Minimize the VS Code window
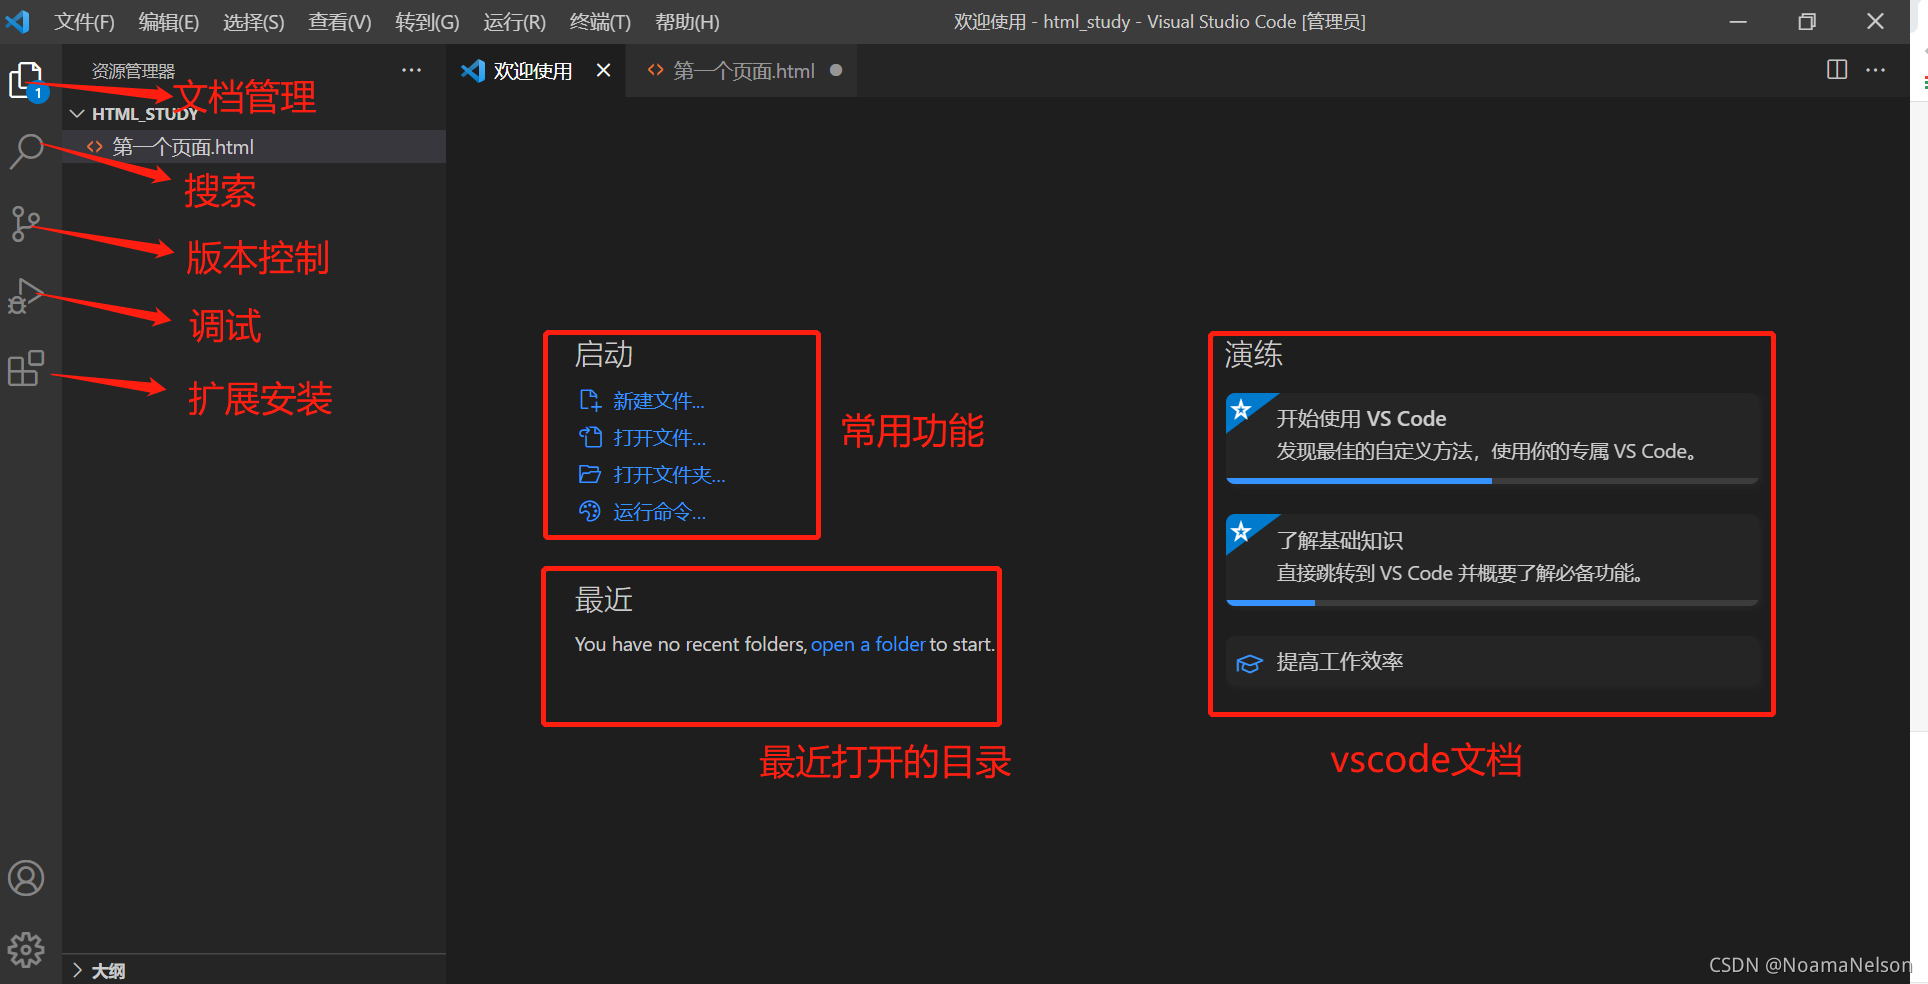The height and width of the screenshot is (984, 1928). (1738, 21)
